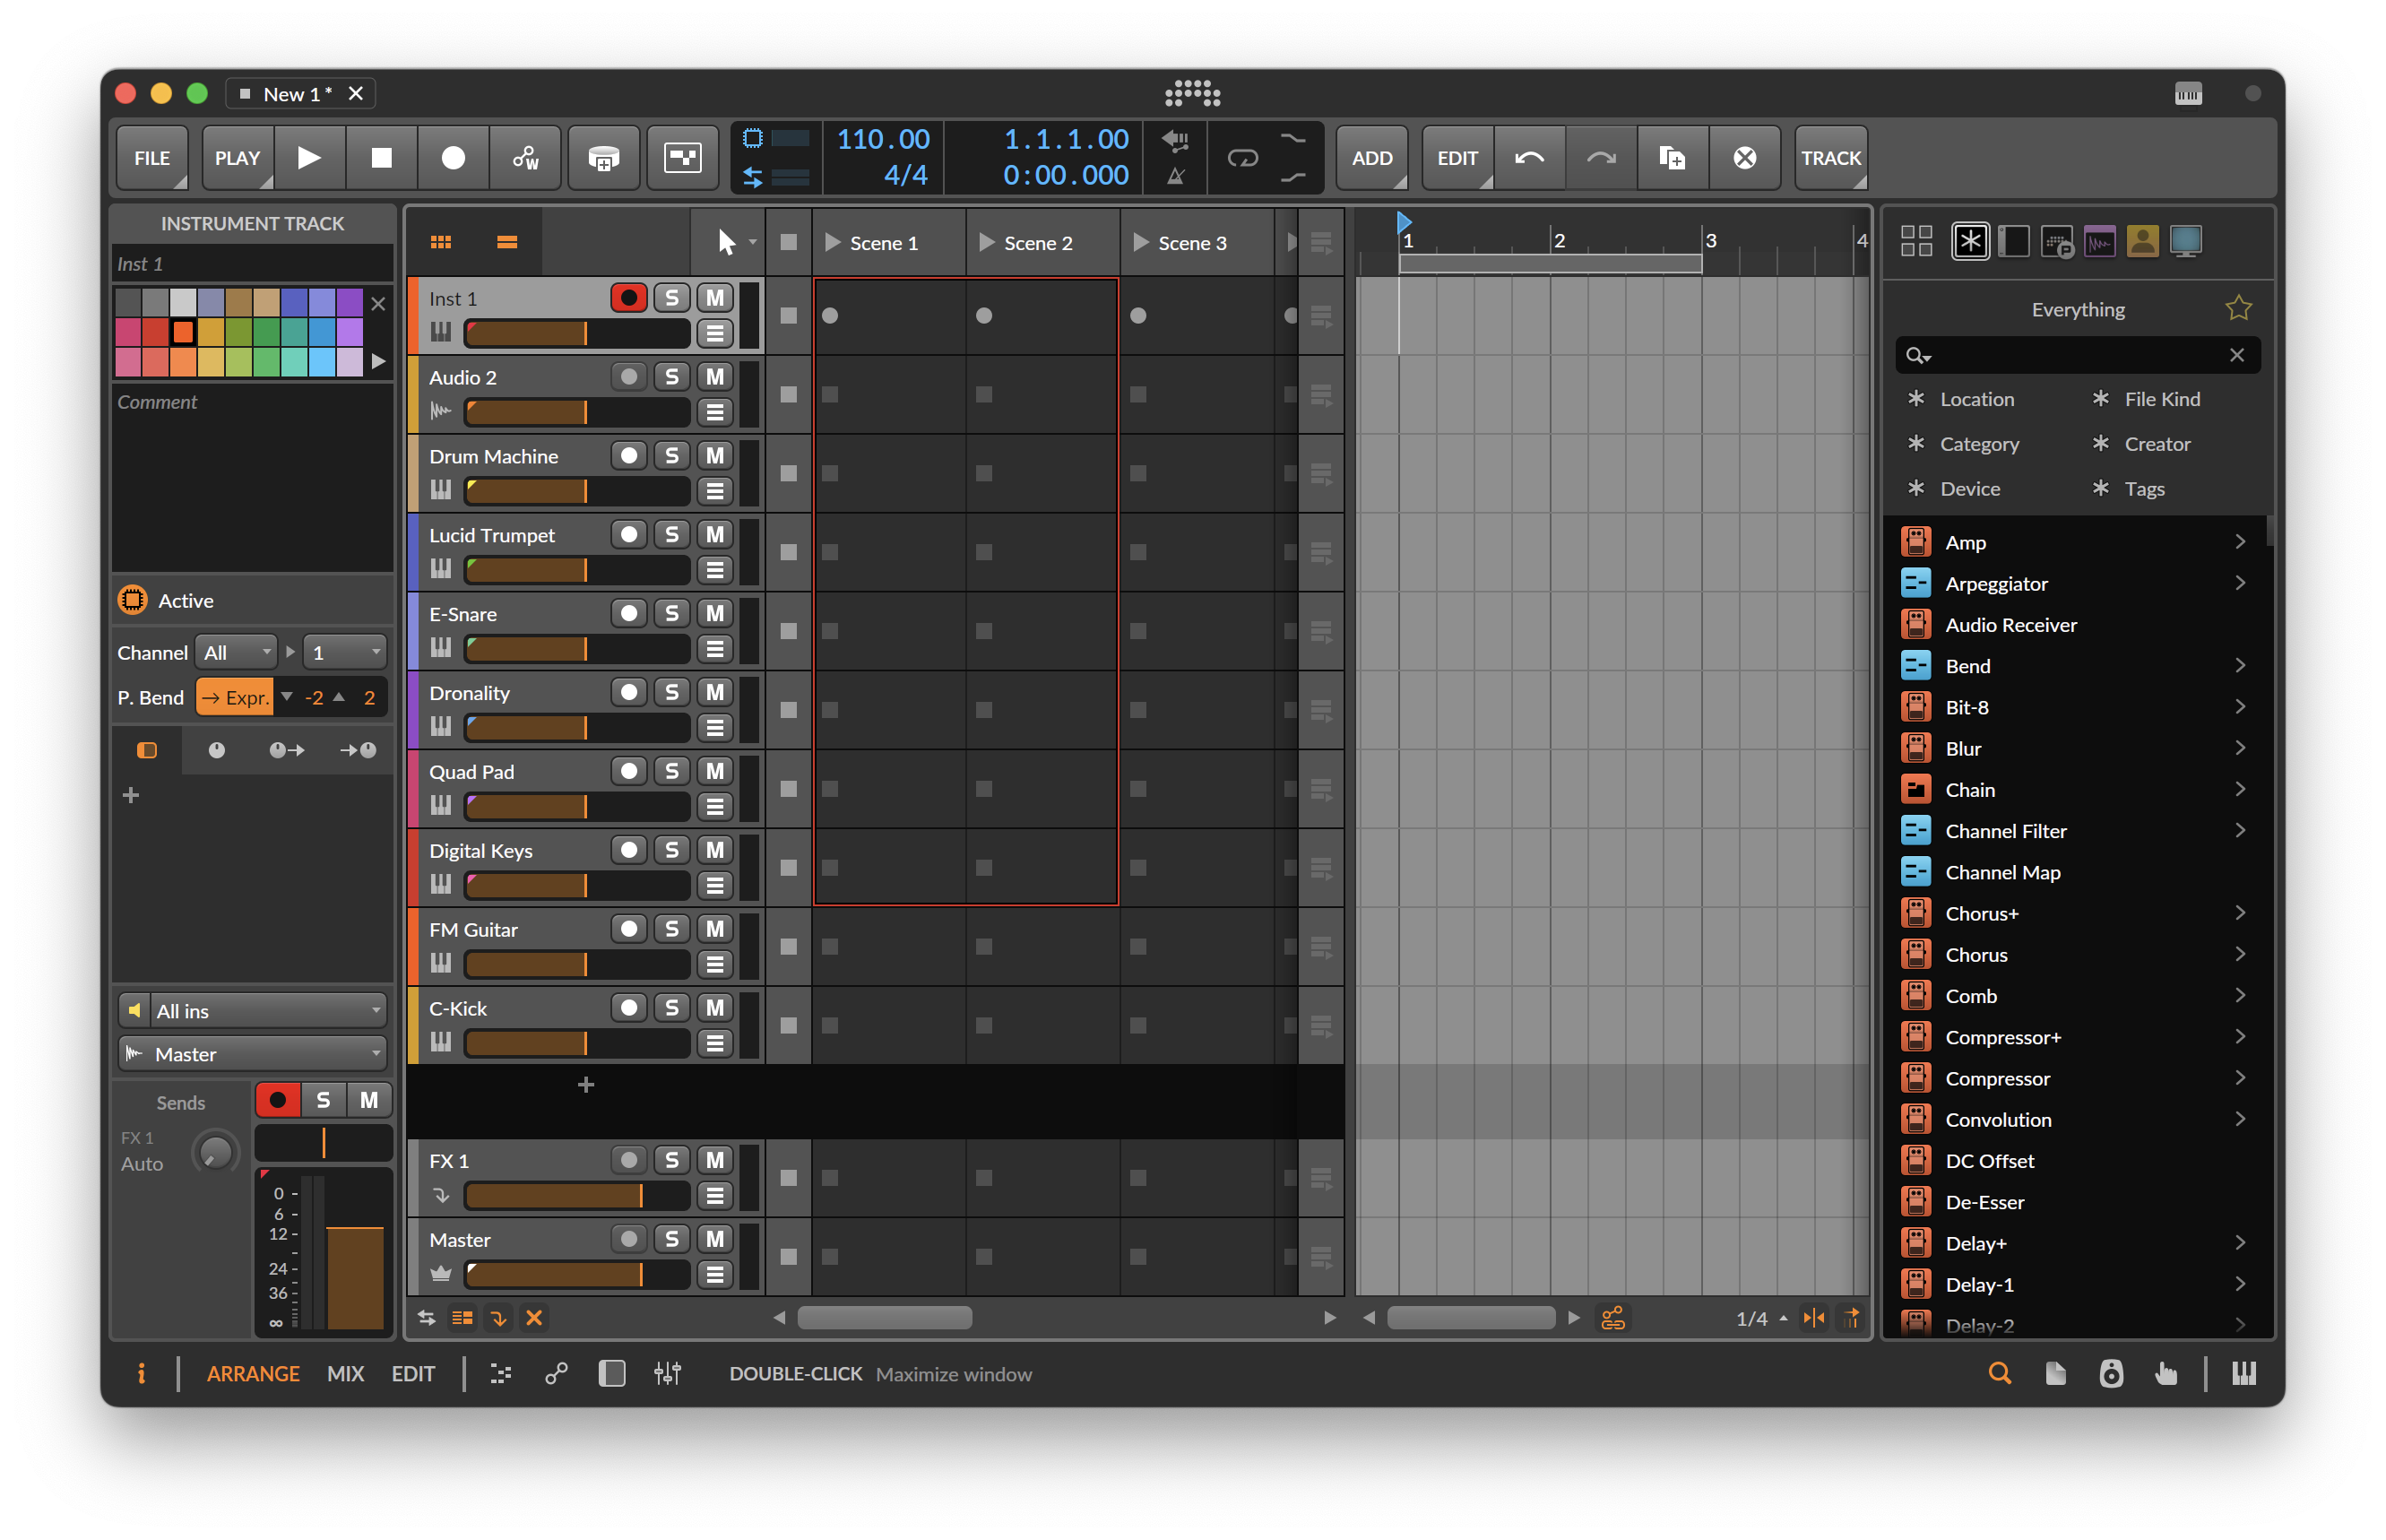Pick the blue color swatch in palette

click(322, 332)
